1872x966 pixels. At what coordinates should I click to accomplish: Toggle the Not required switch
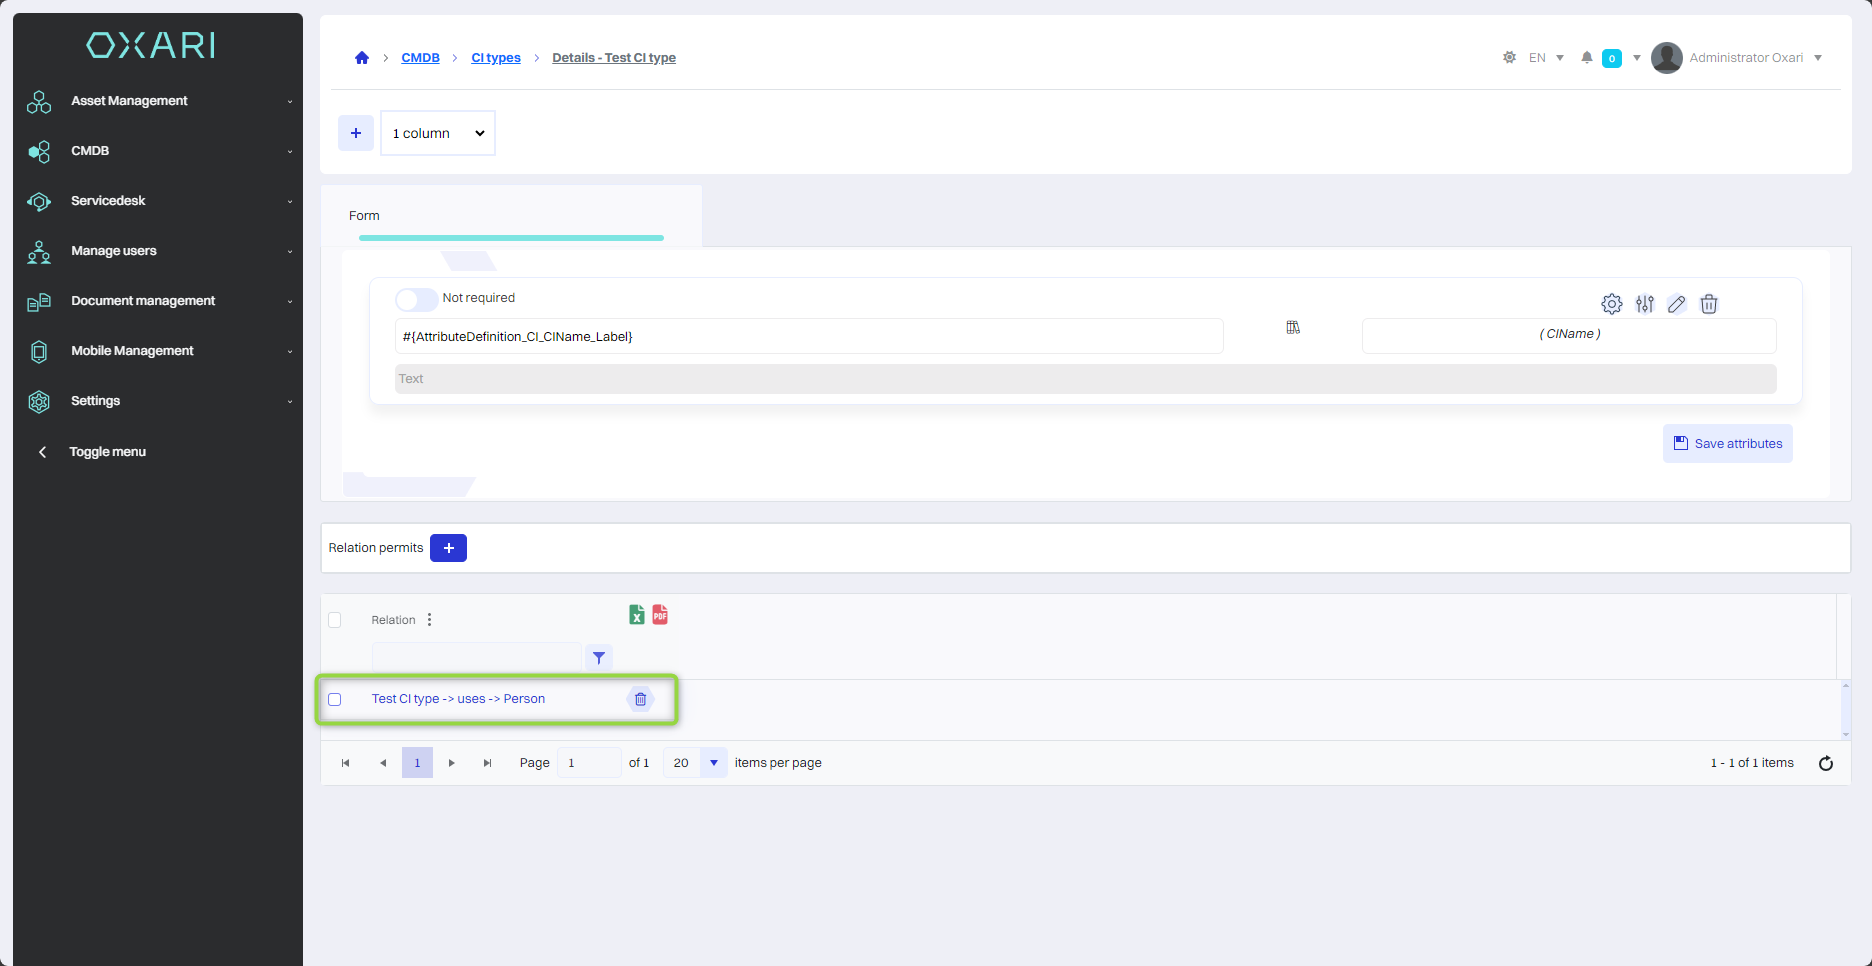[x=416, y=299]
